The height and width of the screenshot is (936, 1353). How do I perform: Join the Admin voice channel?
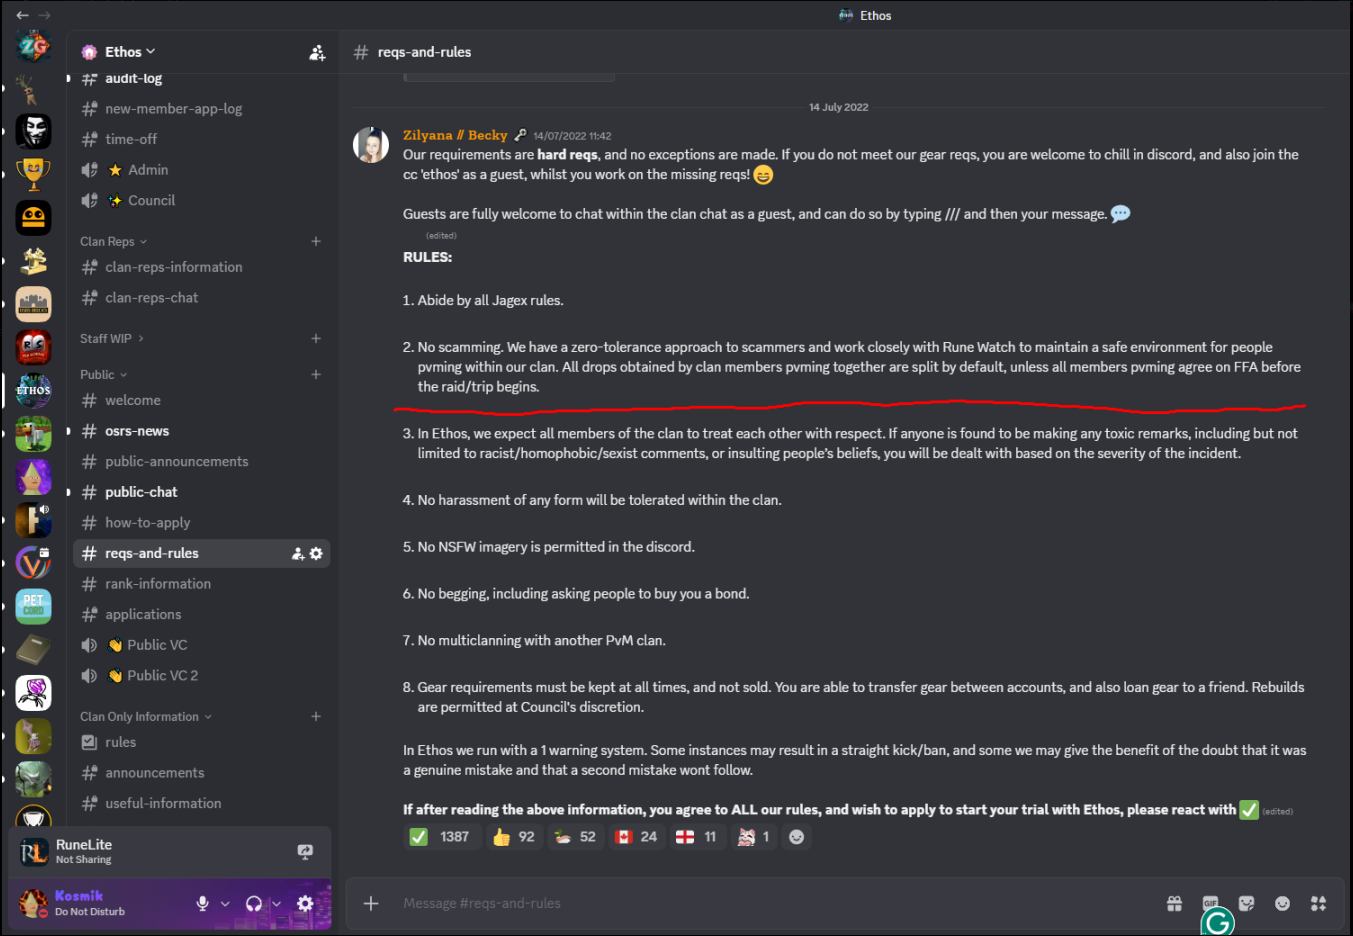202,170
